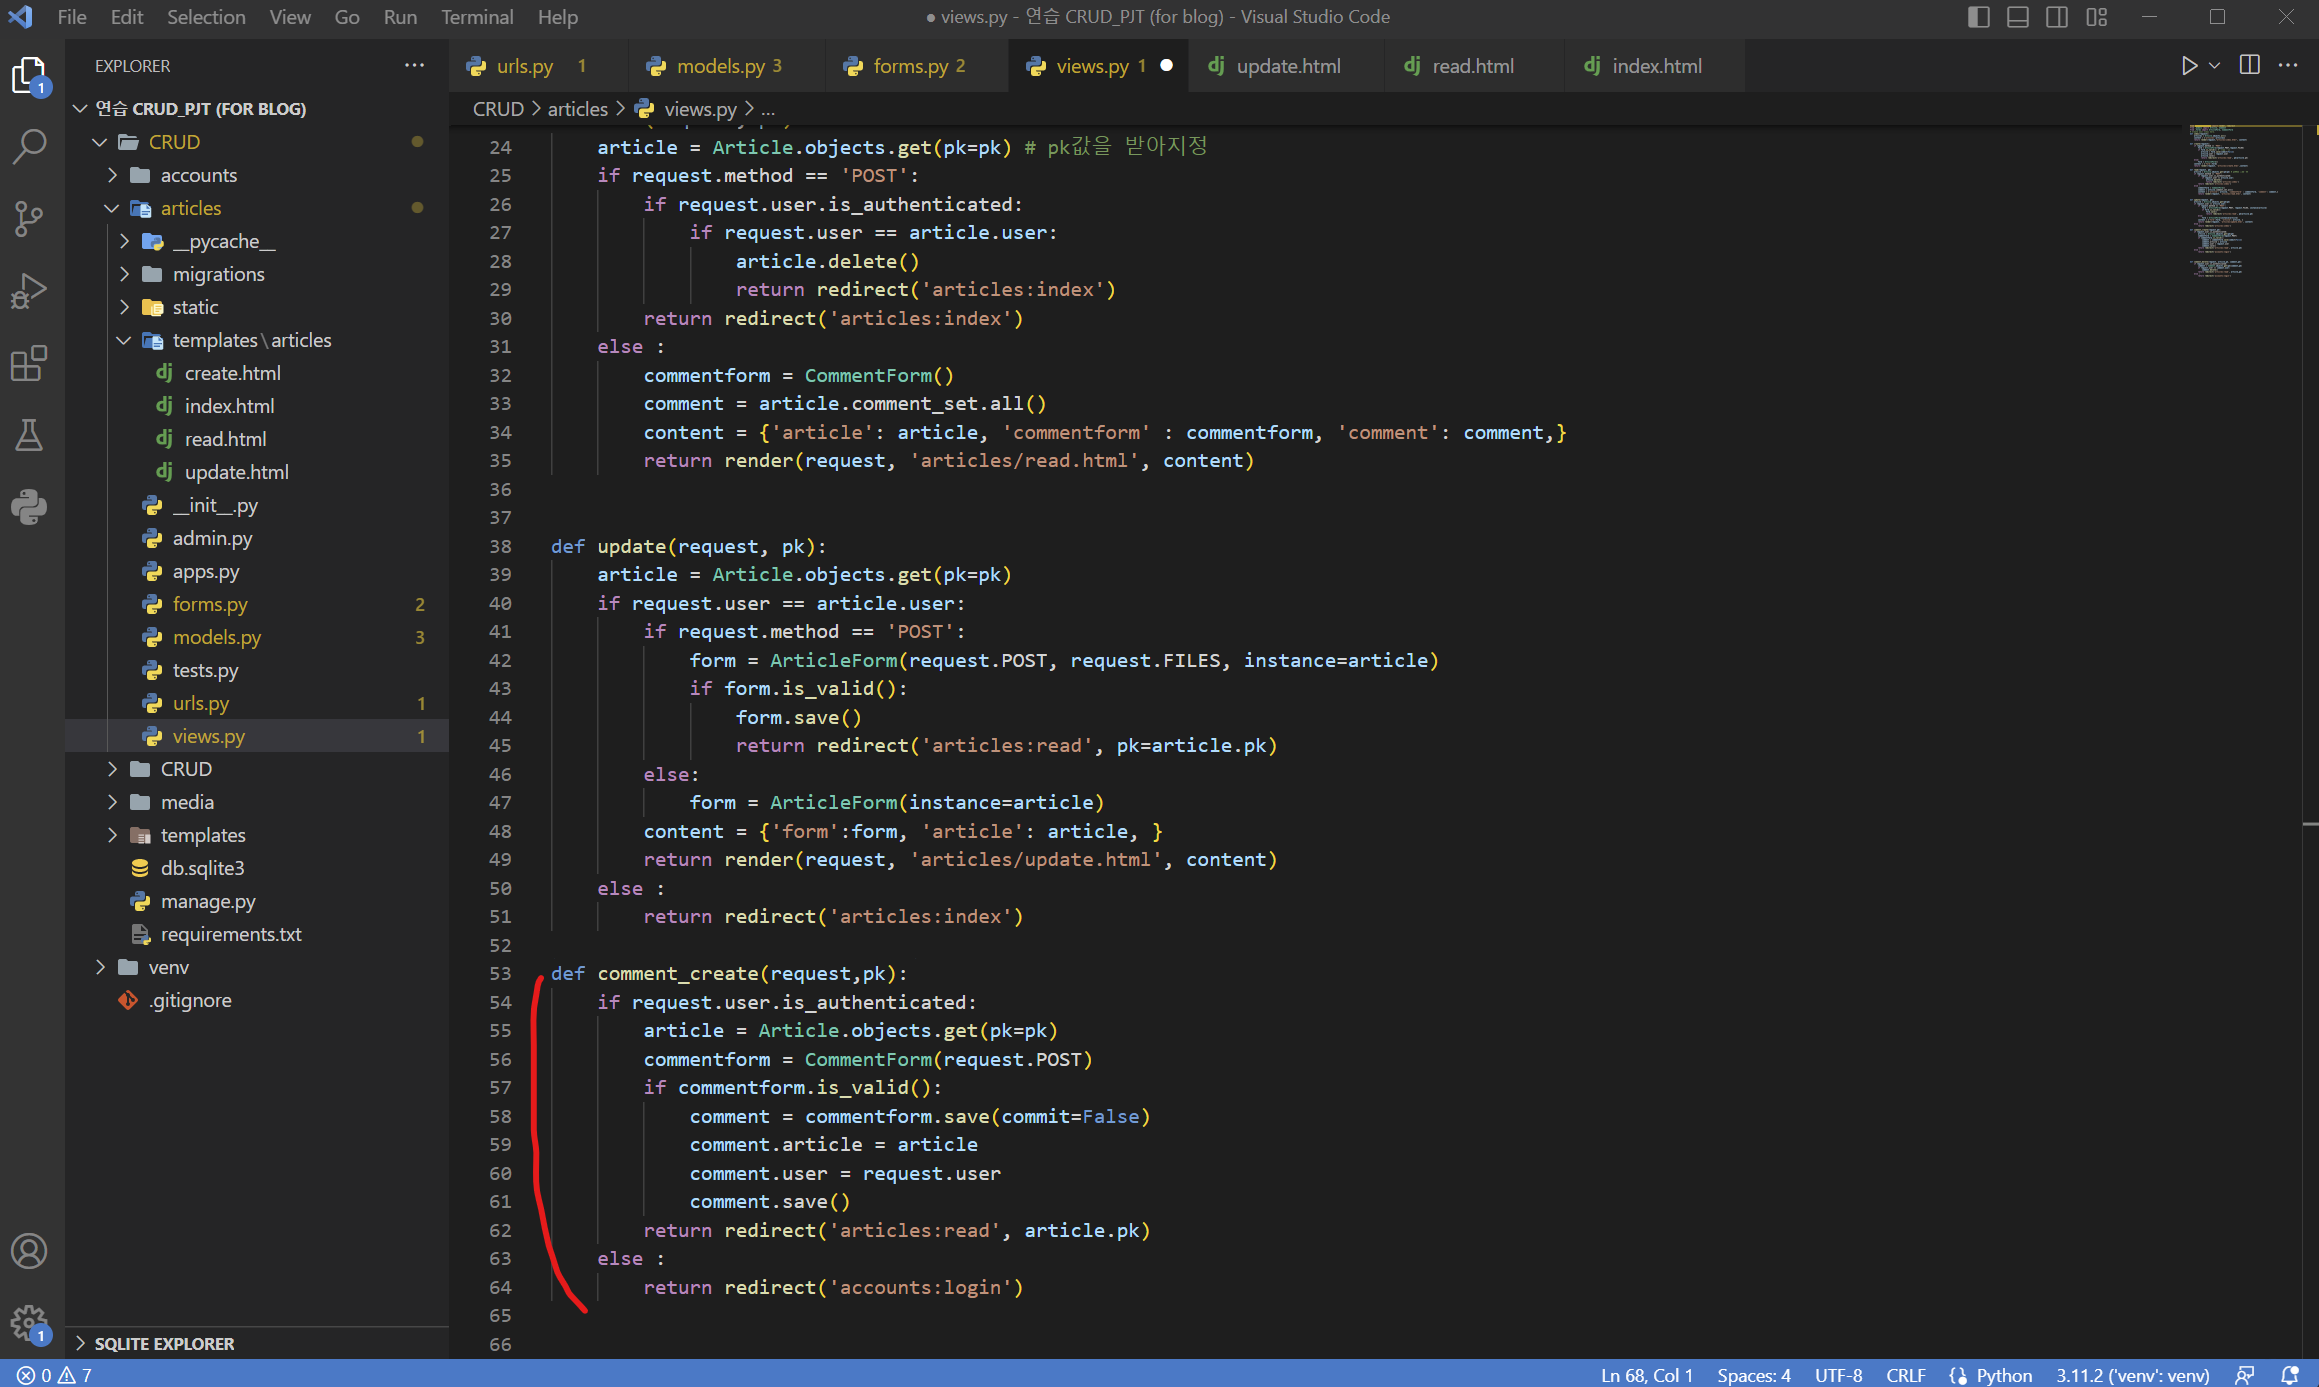This screenshot has height=1387, width=2319.
Task: Open Source Control view
Action: [29, 219]
